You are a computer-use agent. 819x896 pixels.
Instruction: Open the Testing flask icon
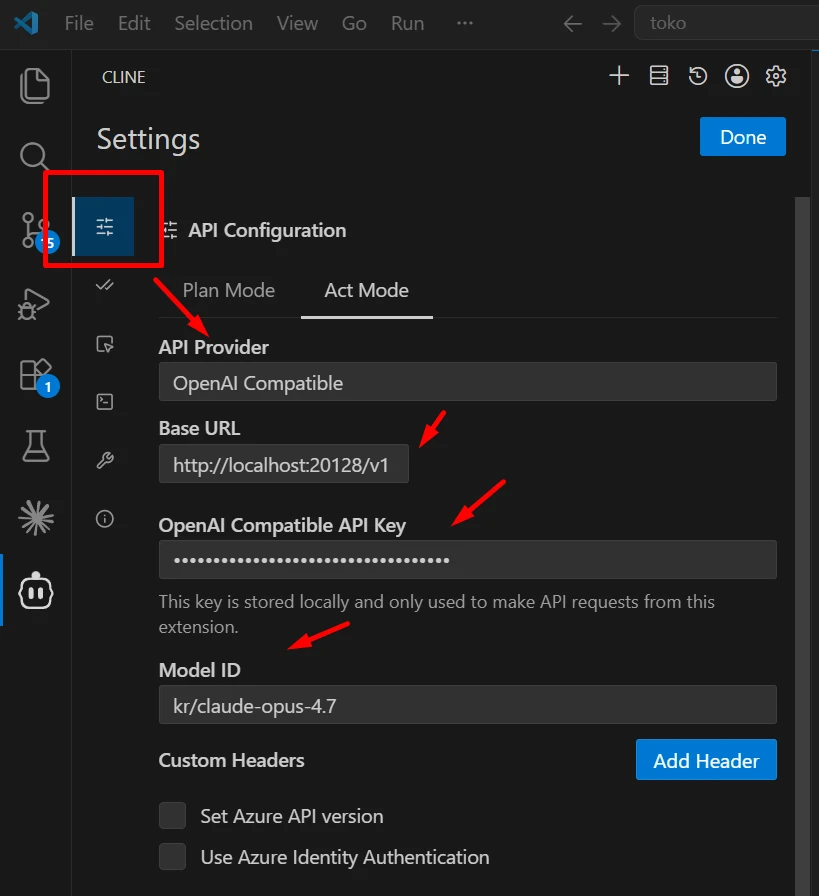coord(35,446)
